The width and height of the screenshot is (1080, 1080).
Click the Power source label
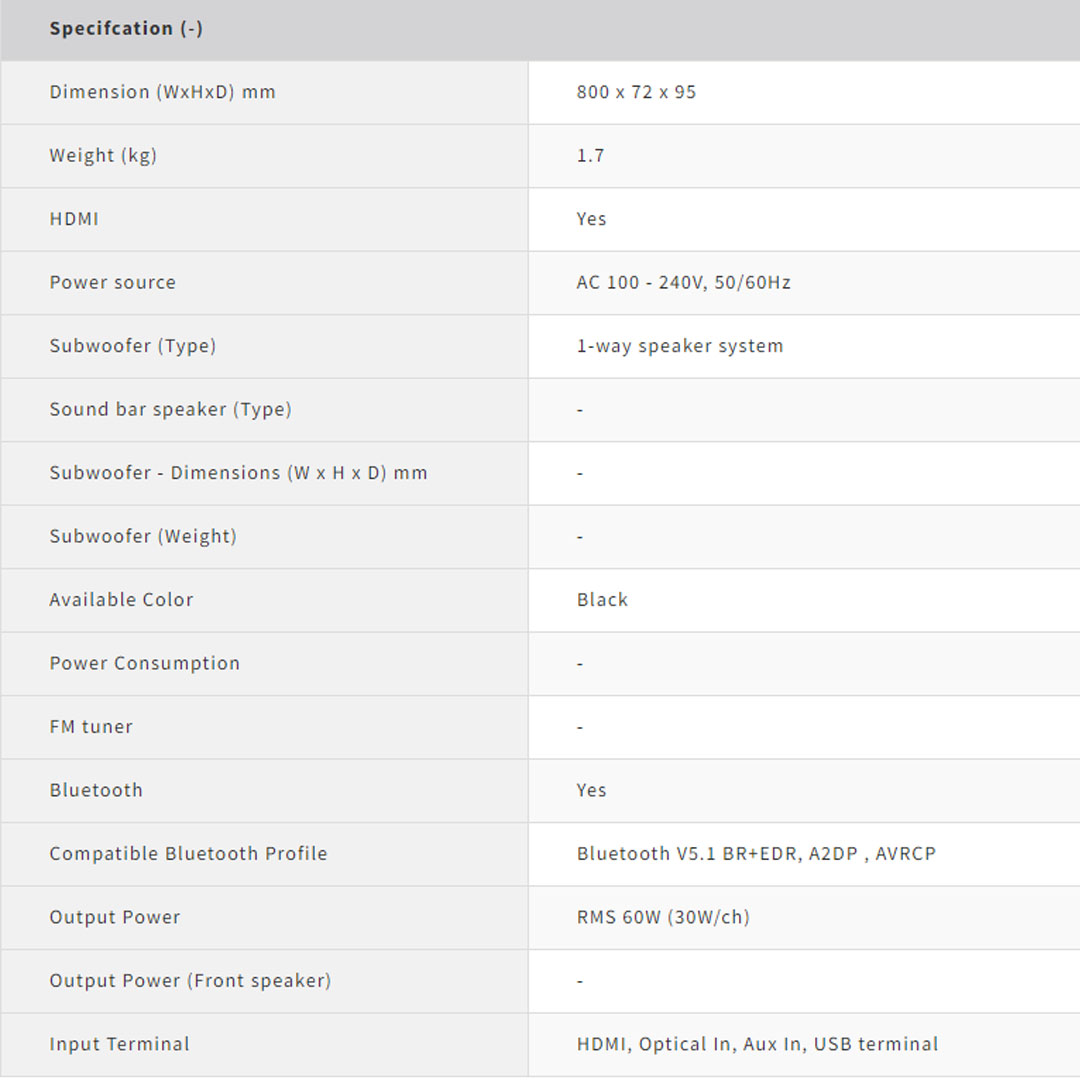coord(112,282)
